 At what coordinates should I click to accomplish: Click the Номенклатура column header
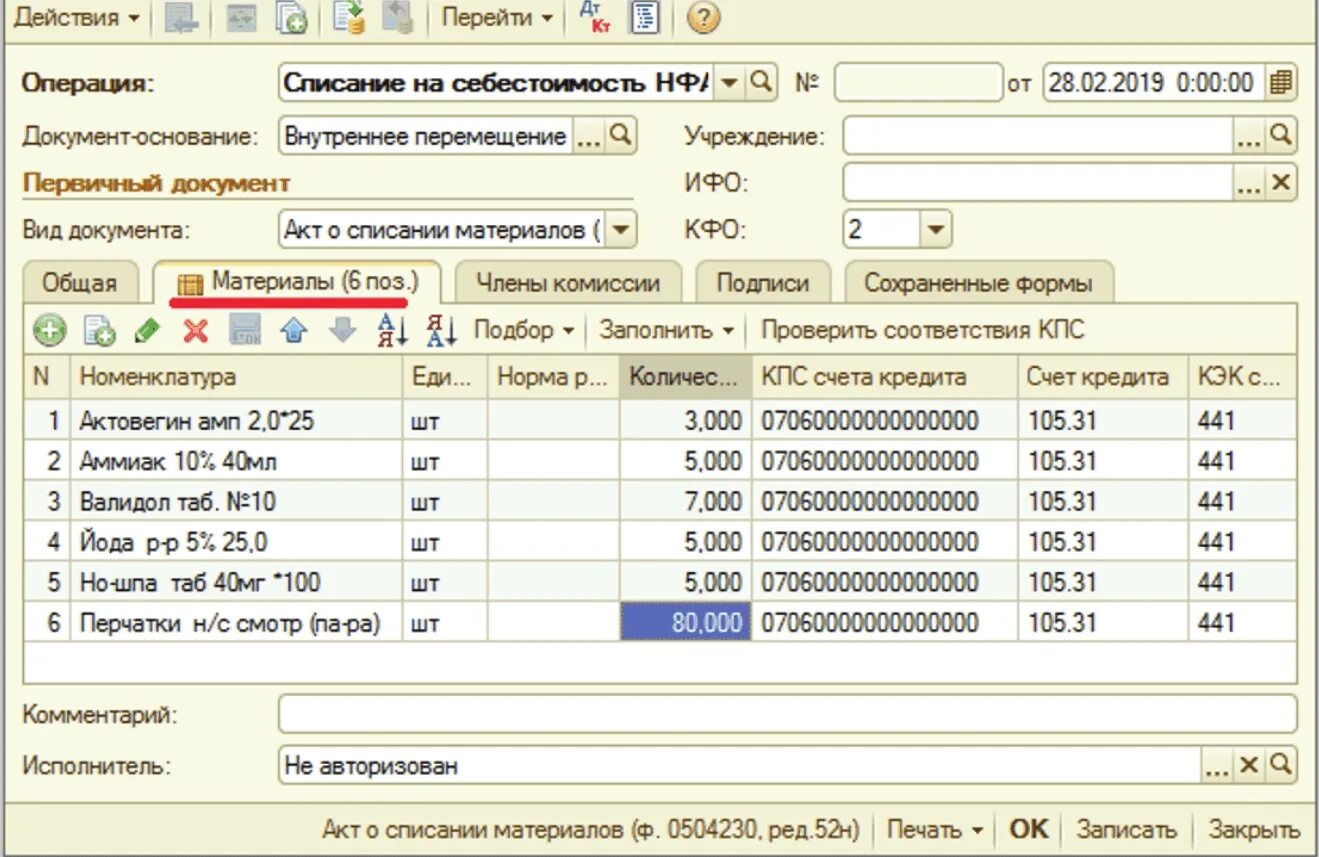click(x=237, y=377)
